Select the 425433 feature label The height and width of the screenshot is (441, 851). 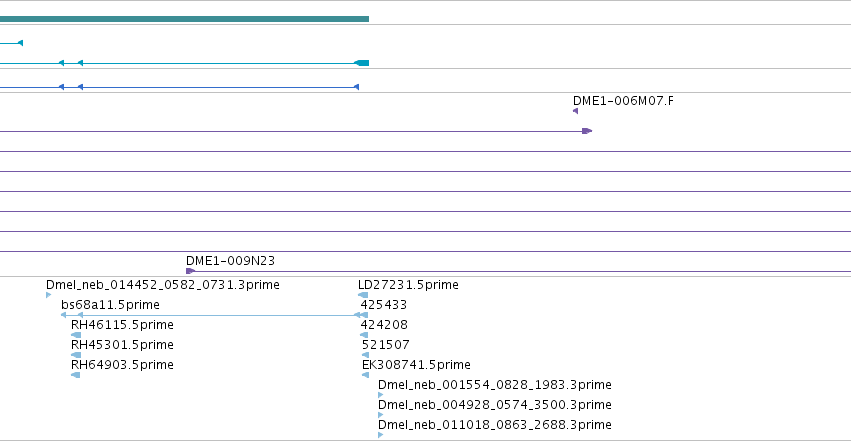384,305
